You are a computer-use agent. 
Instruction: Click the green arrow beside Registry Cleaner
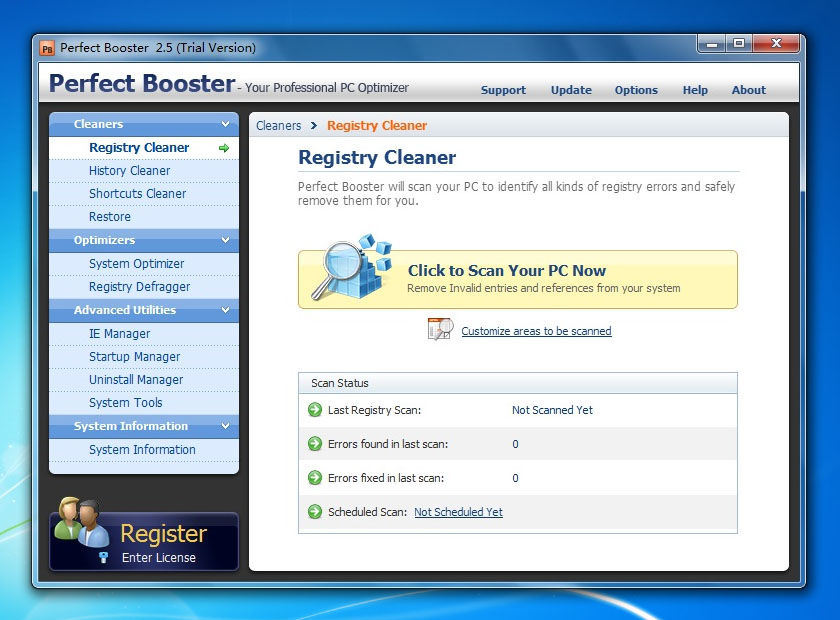click(224, 148)
